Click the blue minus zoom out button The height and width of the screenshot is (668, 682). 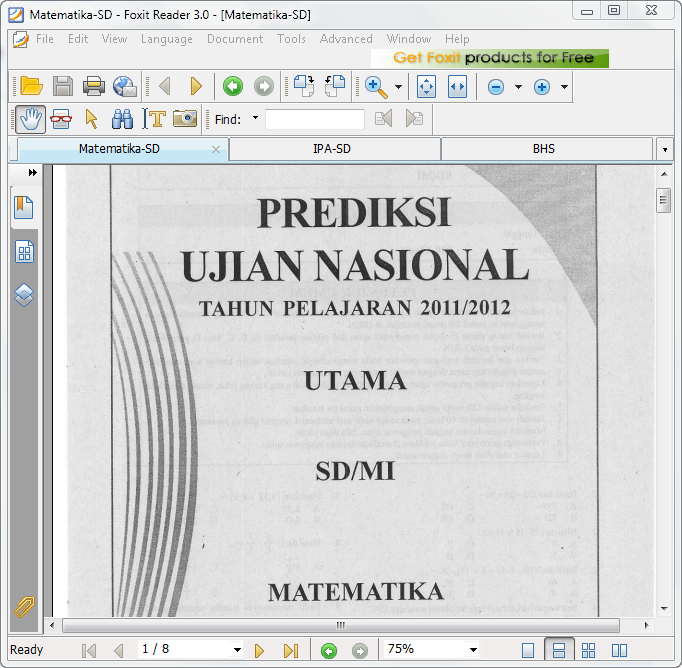pyautogui.click(x=496, y=87)
